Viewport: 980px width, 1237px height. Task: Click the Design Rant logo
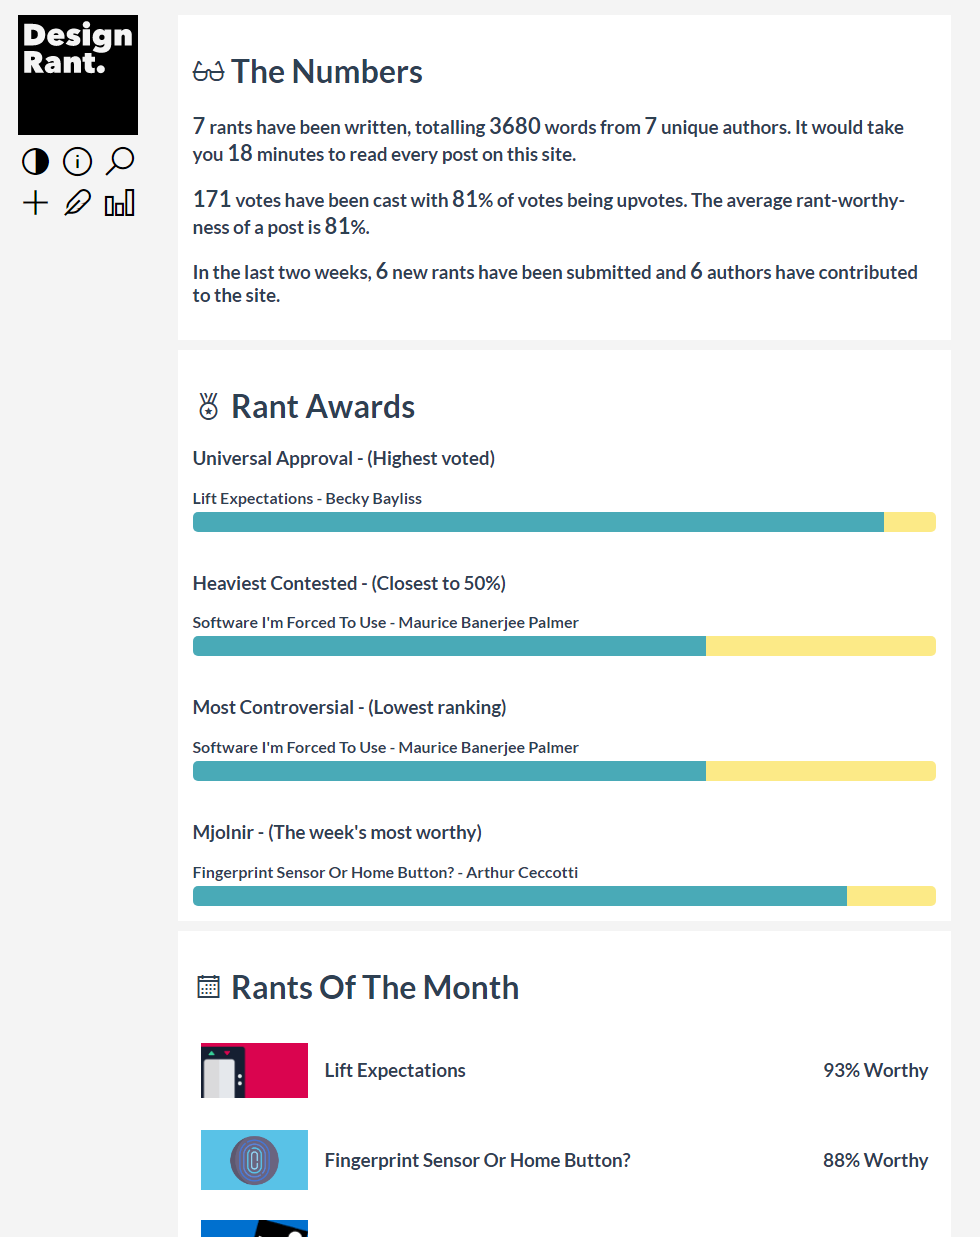[x=77, y=75]
